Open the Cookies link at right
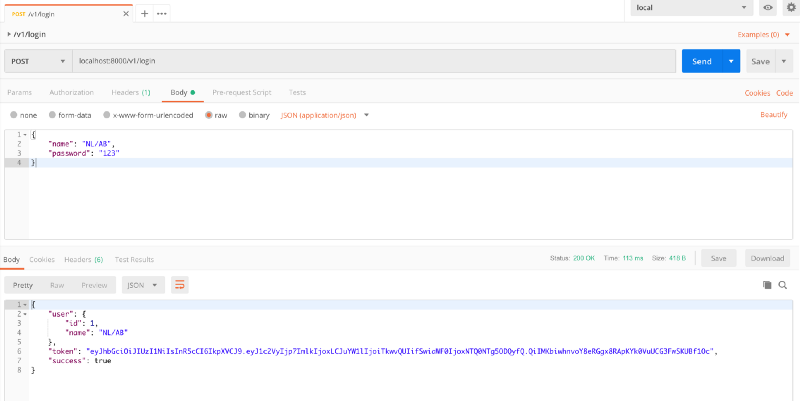Screen dimensions: 800x401 pyautogui.click(x=757, y=93)
